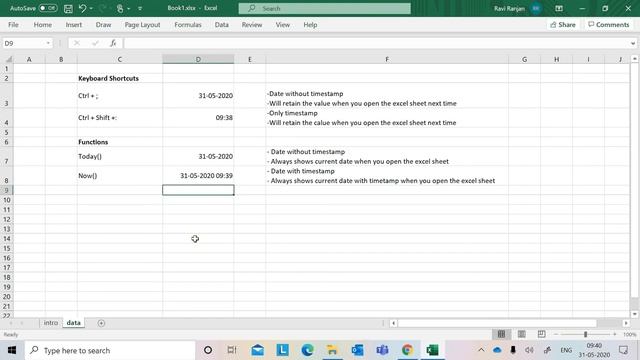Click zoom in plus button

[x=615, y=334]
